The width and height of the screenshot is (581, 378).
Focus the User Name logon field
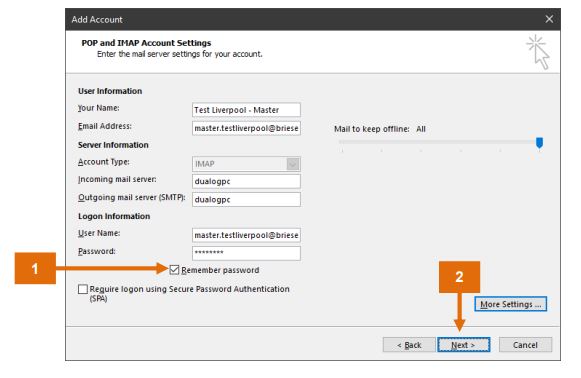[x=246, y=235]
